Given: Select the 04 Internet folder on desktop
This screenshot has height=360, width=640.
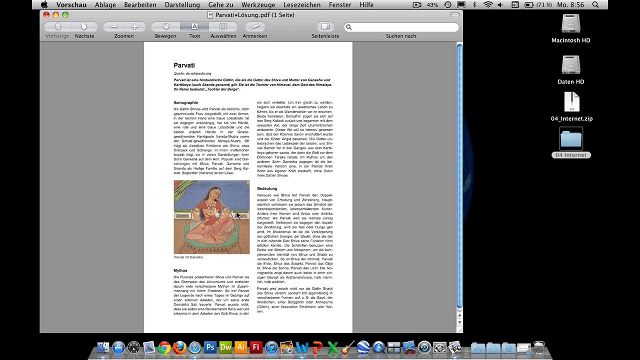Looking at the screenshot, I should [571, 142].
